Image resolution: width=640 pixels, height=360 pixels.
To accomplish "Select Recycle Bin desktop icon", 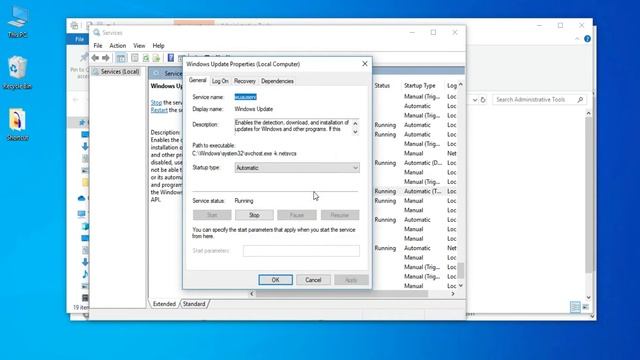I will [17, 73].
